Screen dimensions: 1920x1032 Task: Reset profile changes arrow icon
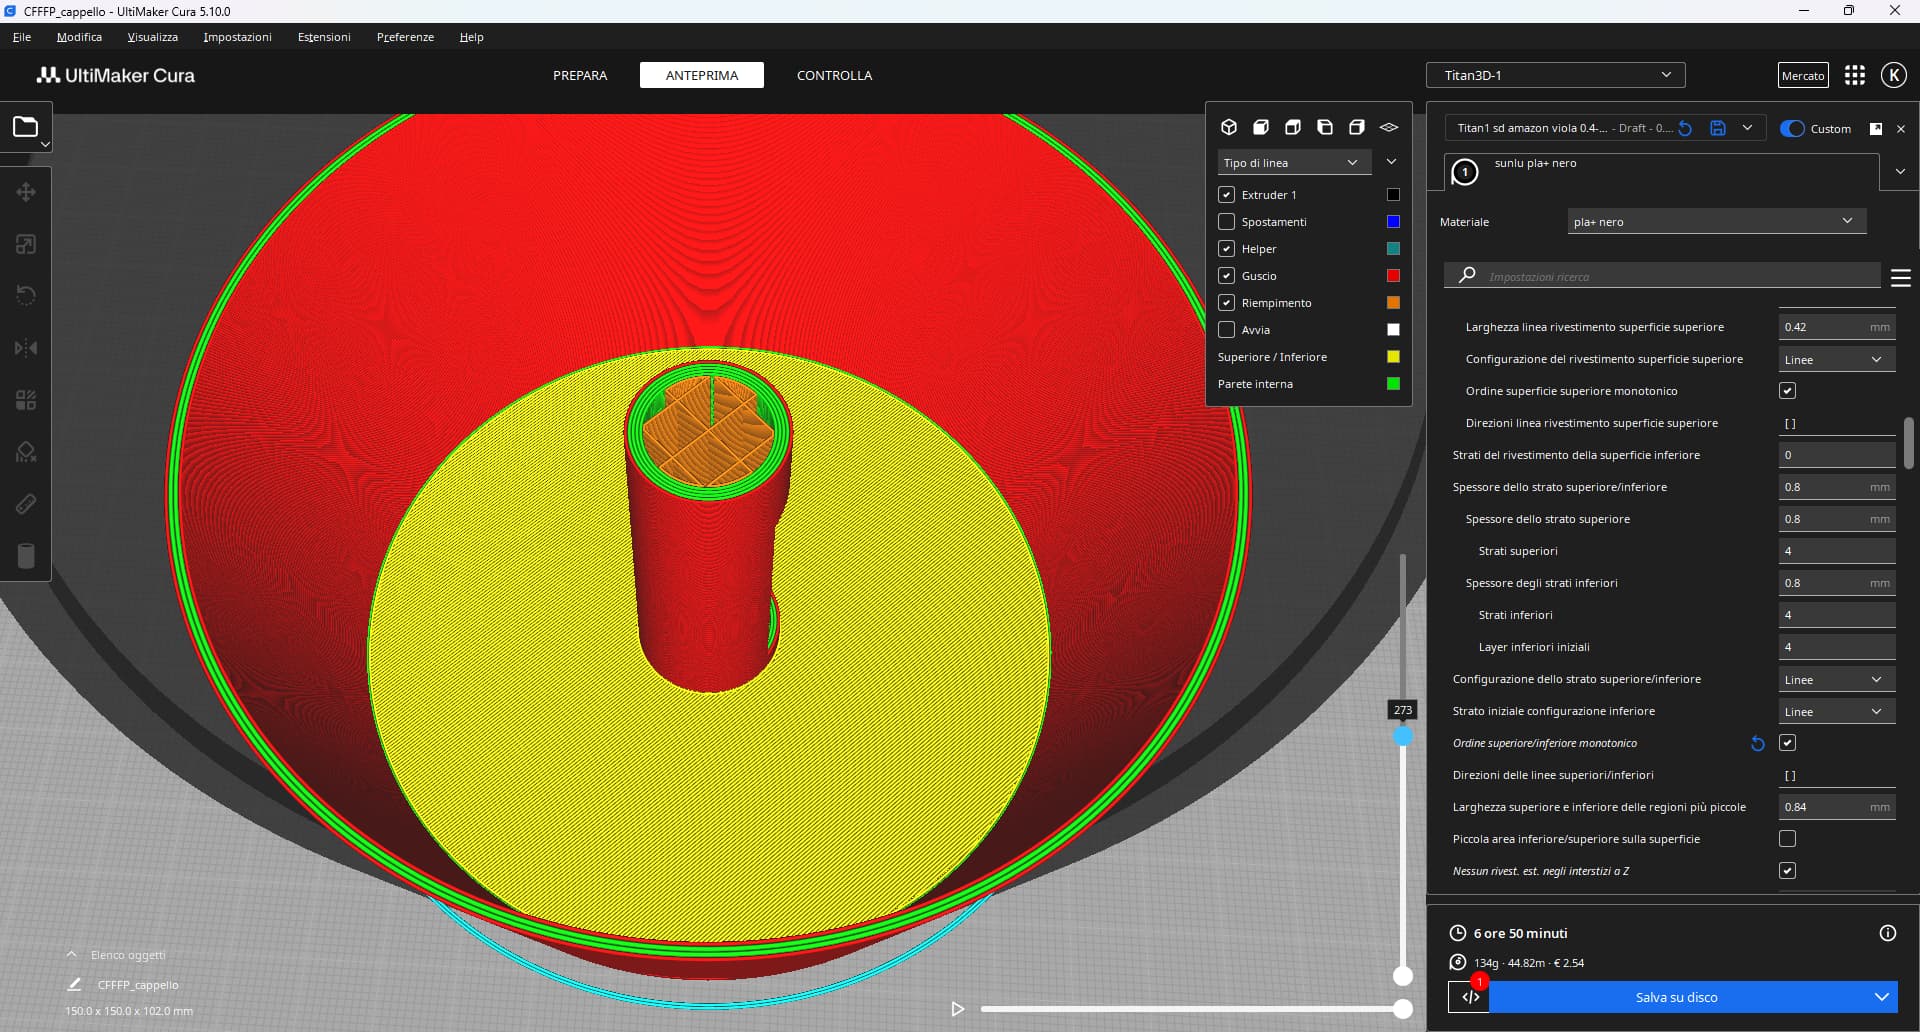click(1685, 128)
